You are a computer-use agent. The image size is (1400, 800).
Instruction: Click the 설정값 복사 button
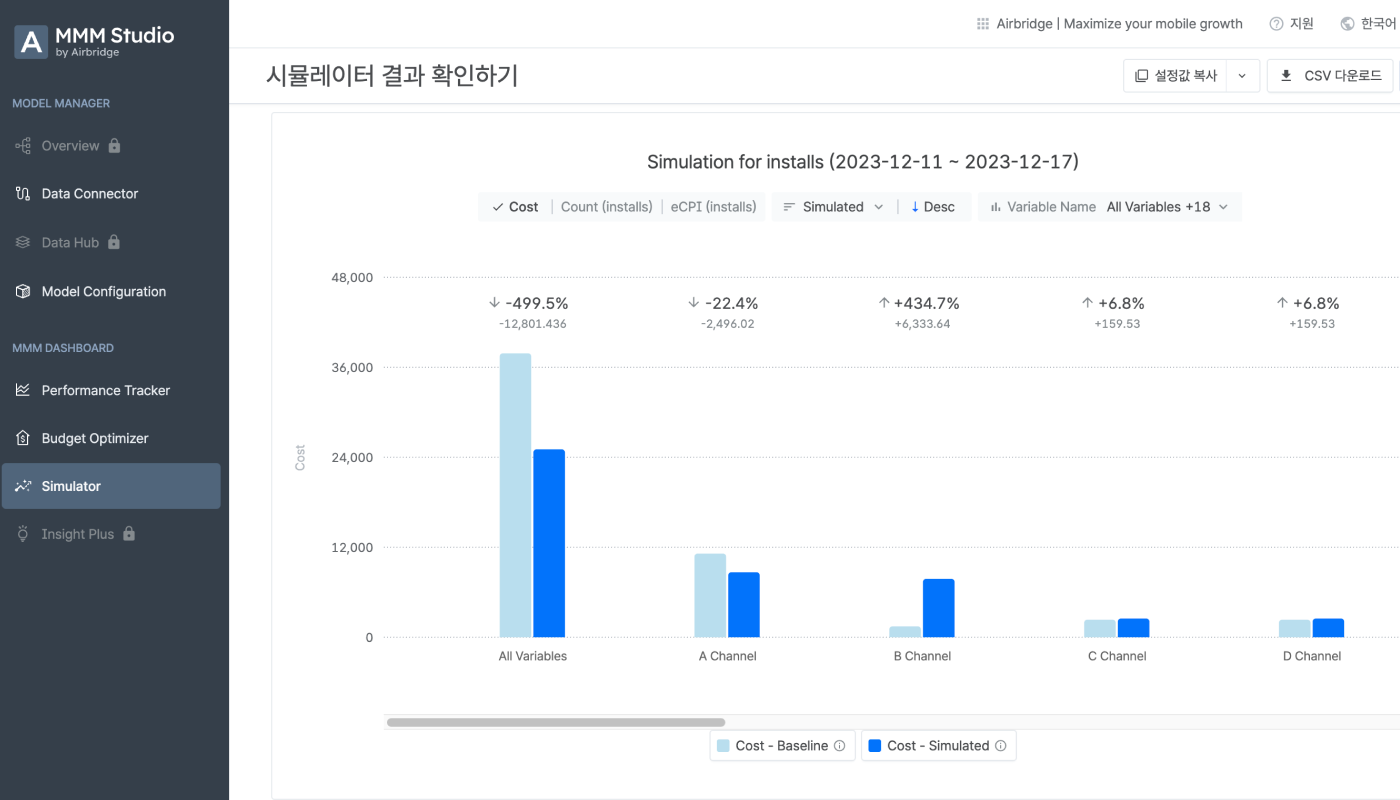(x=1176, y=76)
